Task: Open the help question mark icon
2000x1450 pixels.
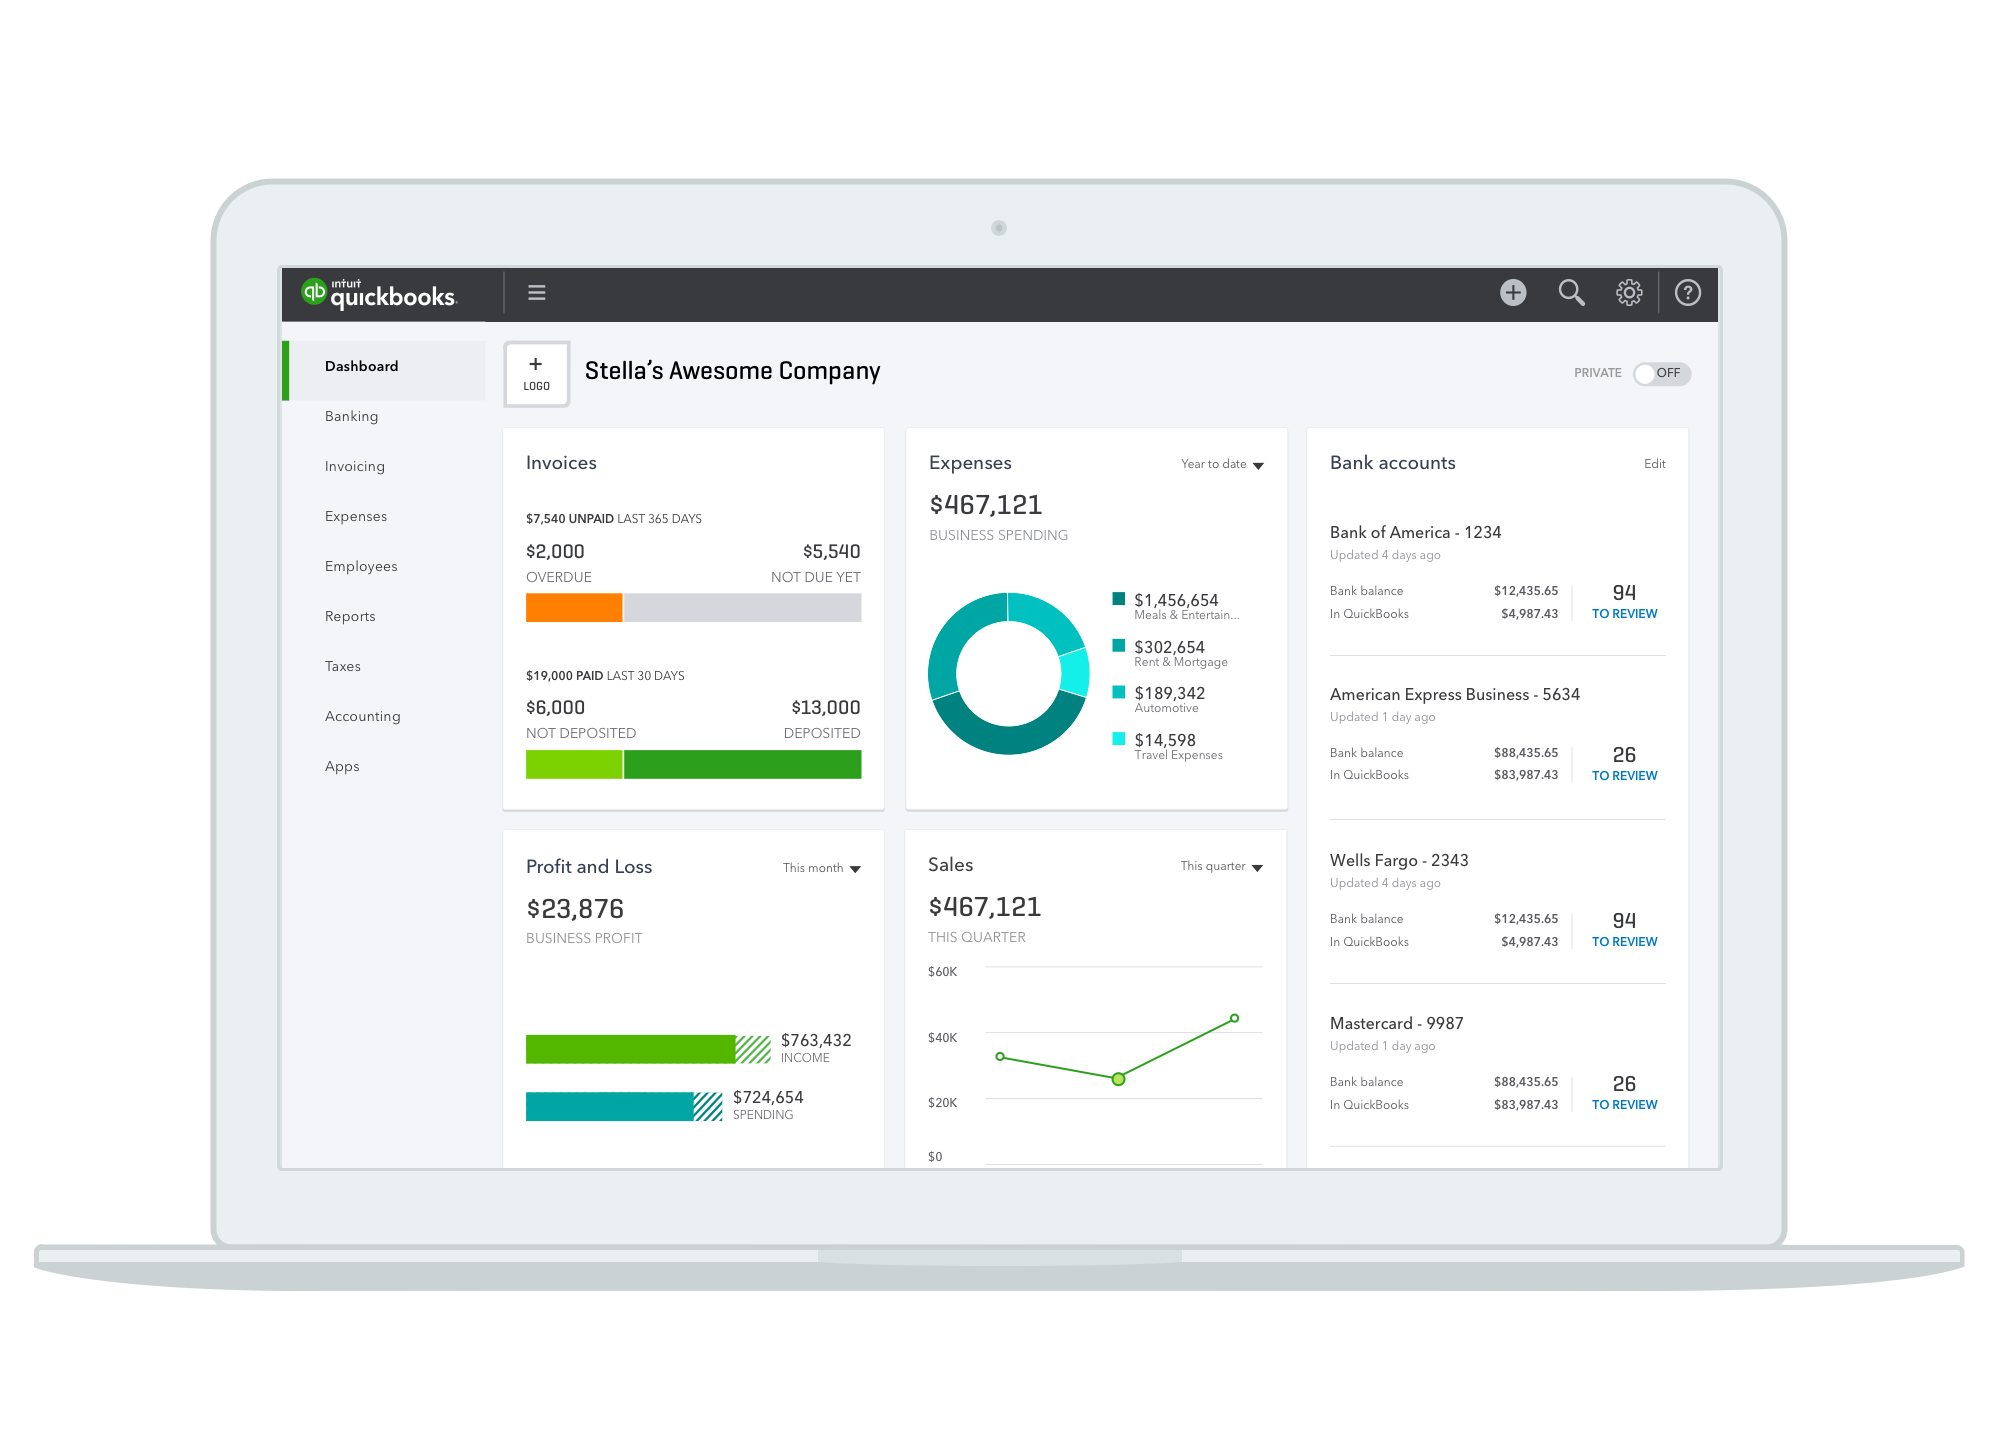Action: (1688, 292)
